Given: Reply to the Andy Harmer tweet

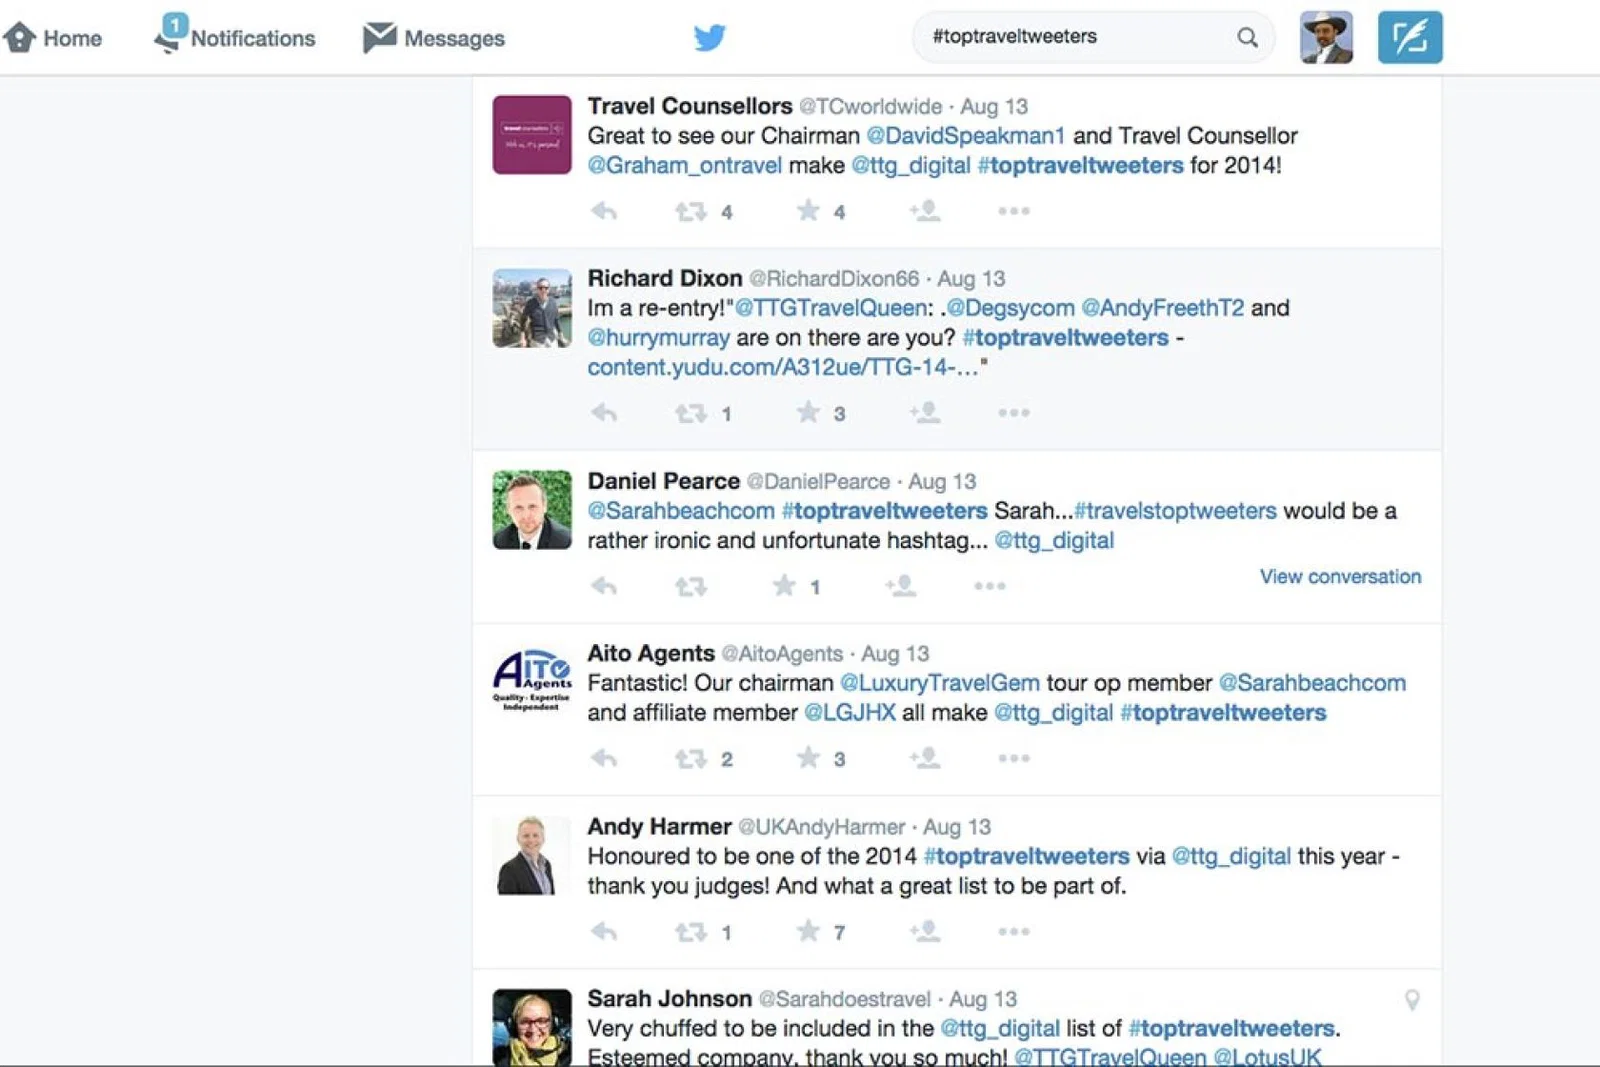Looking at the screenshot, I should pyautogui.click(x=603, y=931).
